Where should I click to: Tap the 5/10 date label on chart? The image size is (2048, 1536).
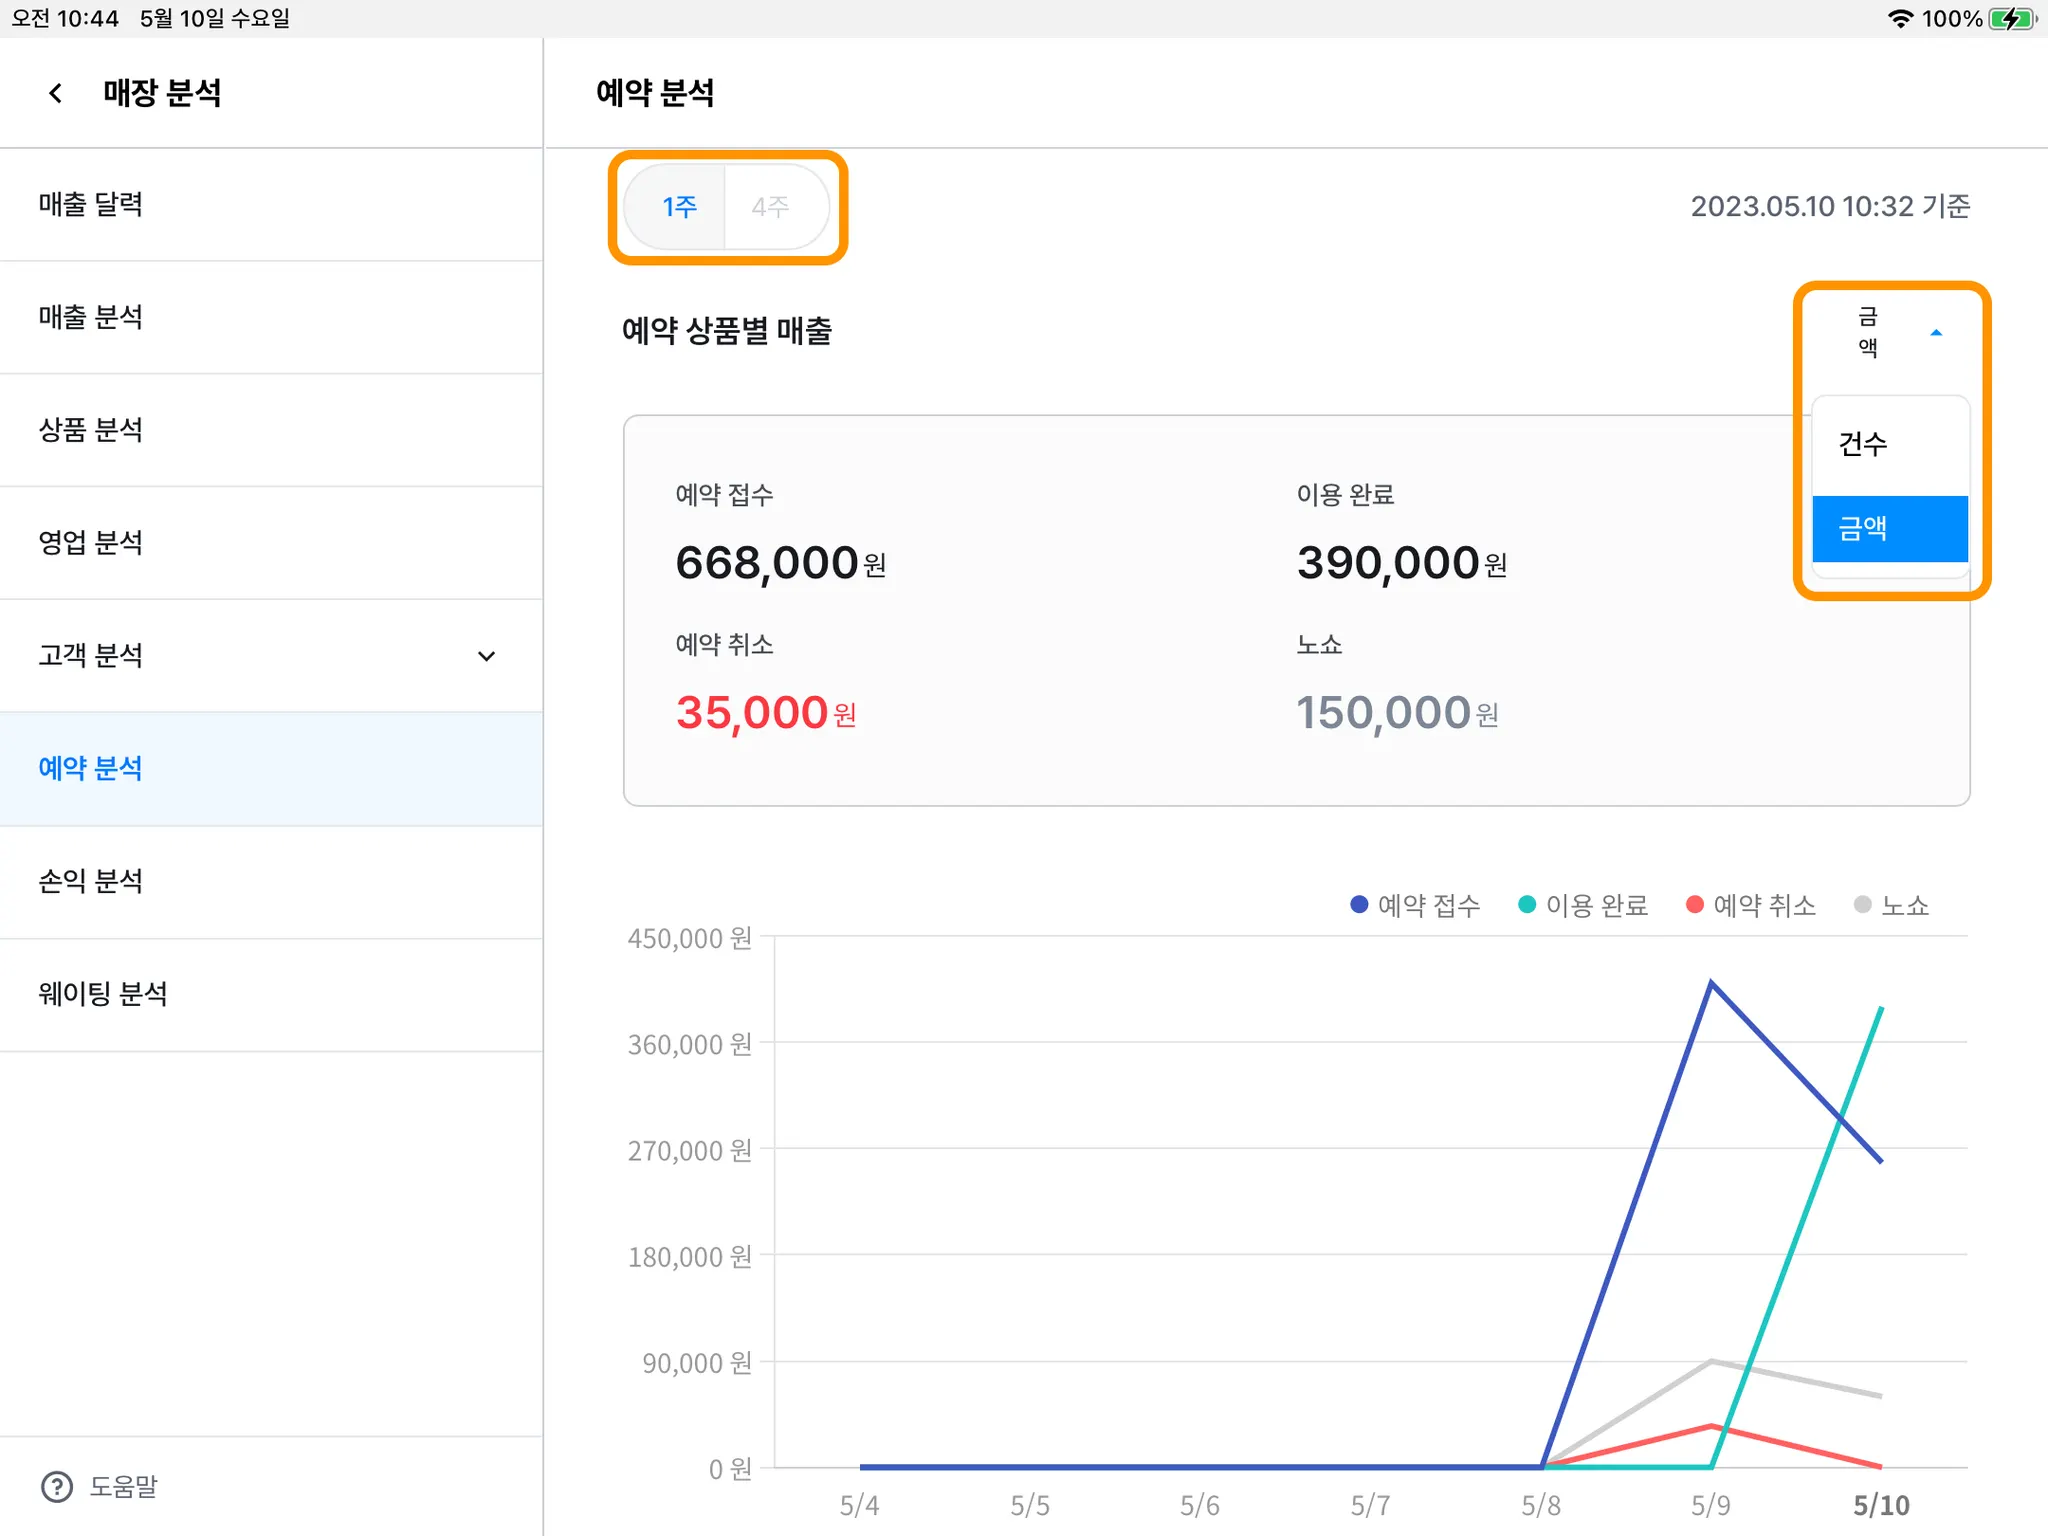pos(1880,1505)
